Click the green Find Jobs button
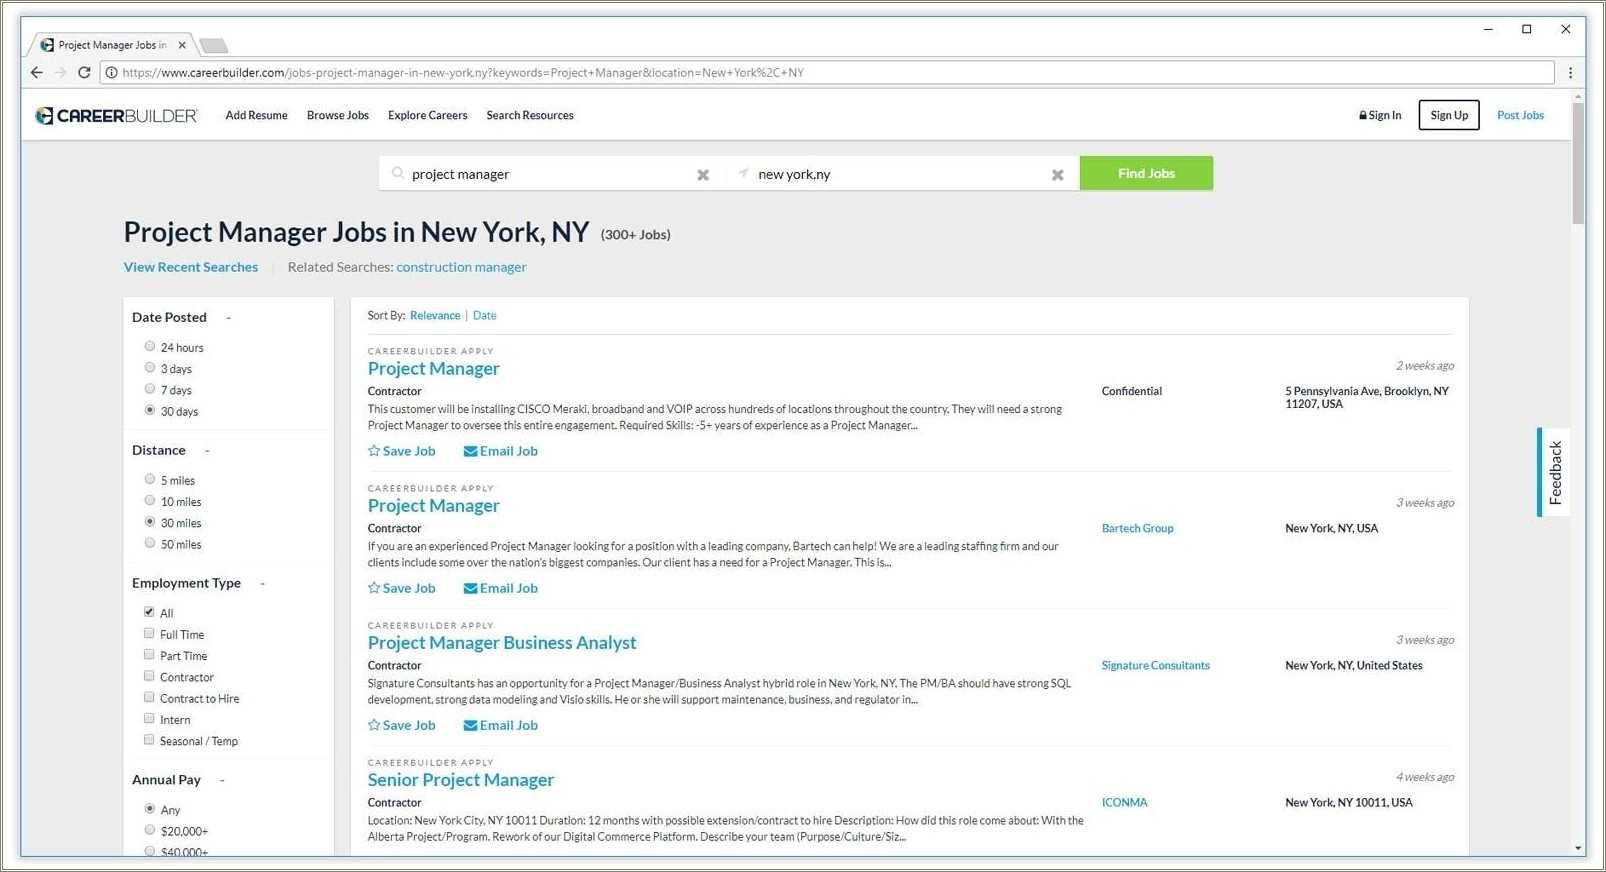1606x872 pixels. 1146,173
